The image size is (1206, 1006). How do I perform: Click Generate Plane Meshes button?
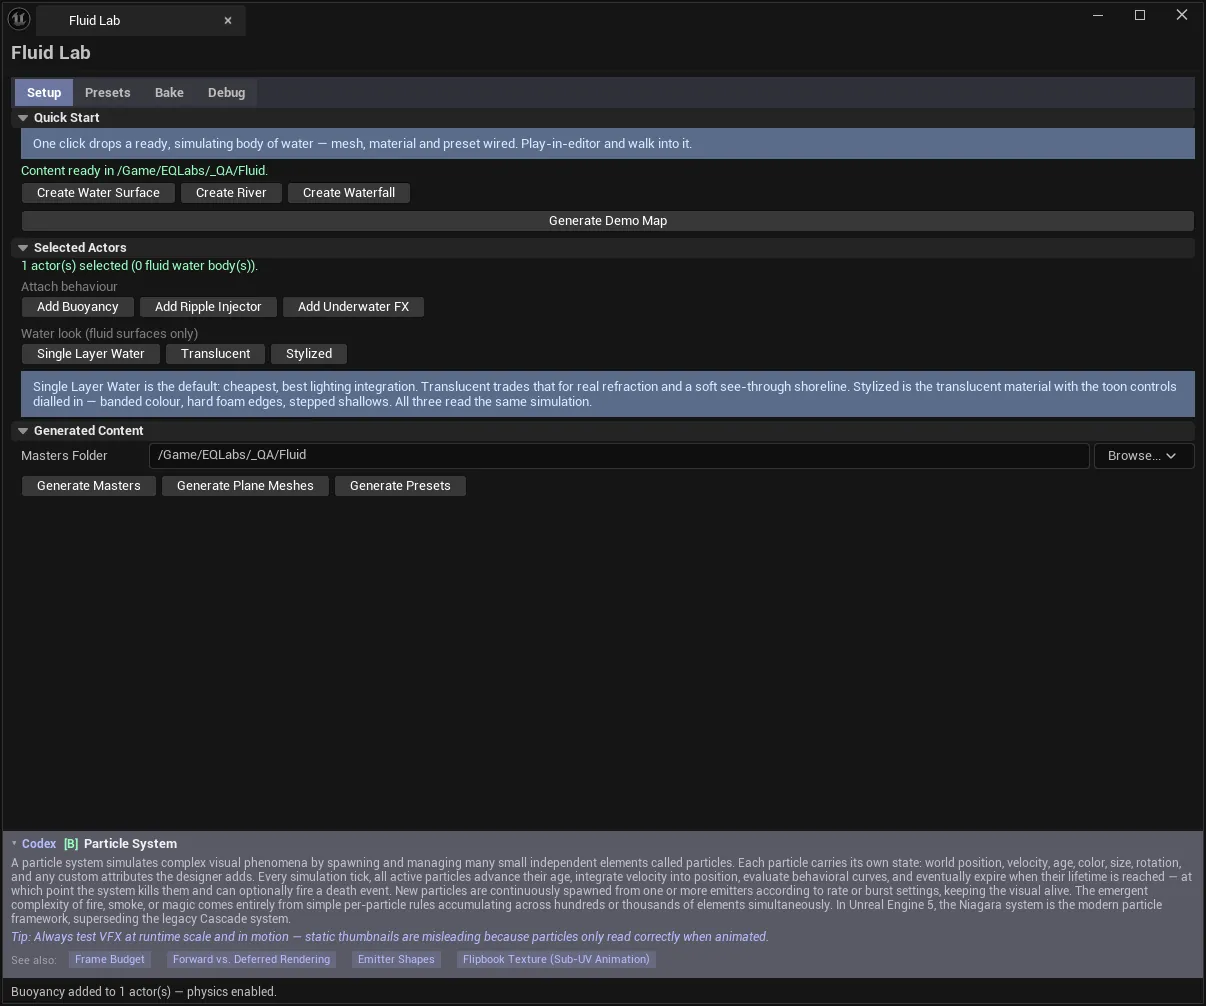[x=245, y=486]
